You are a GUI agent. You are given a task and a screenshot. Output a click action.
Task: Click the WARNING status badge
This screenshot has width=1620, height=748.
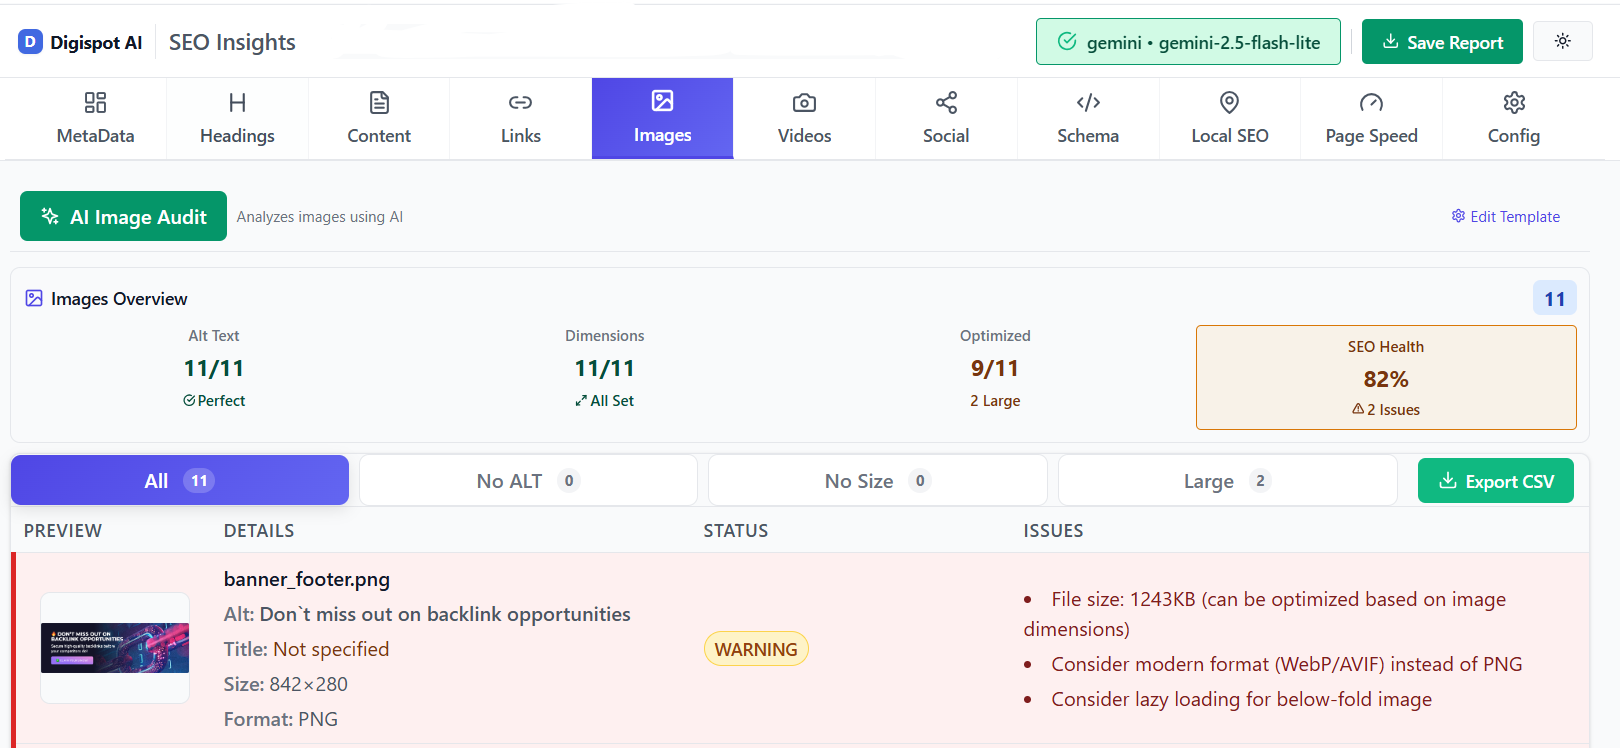coord(756,649)
